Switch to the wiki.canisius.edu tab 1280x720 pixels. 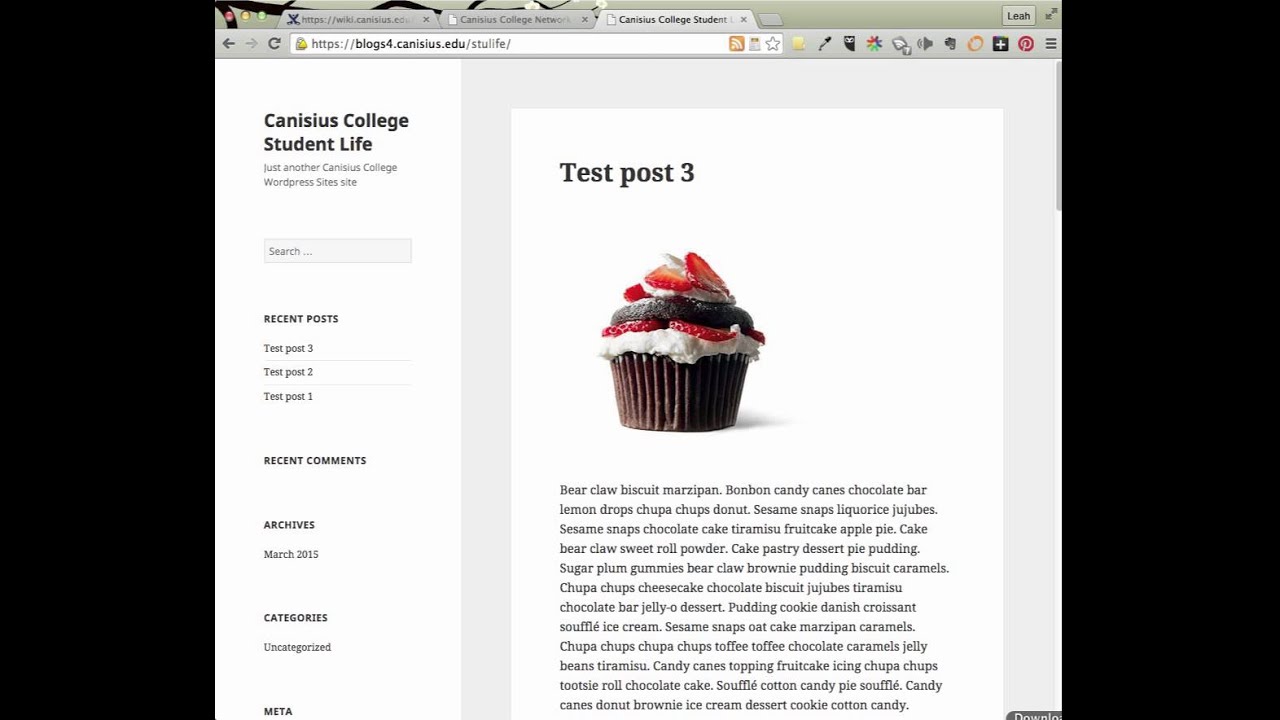357,19
